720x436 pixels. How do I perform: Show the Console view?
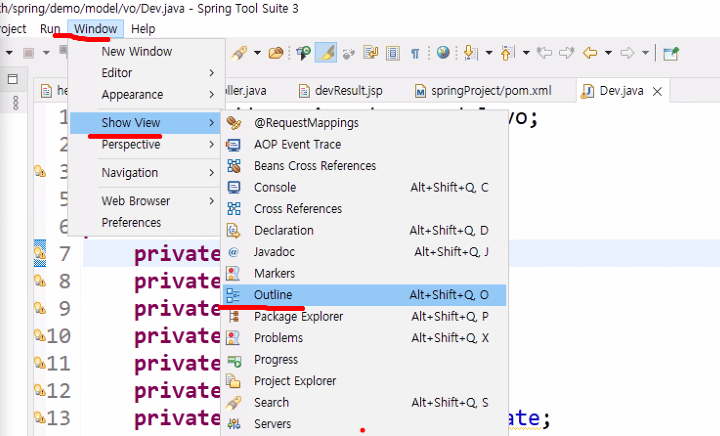tap(365, 187)
